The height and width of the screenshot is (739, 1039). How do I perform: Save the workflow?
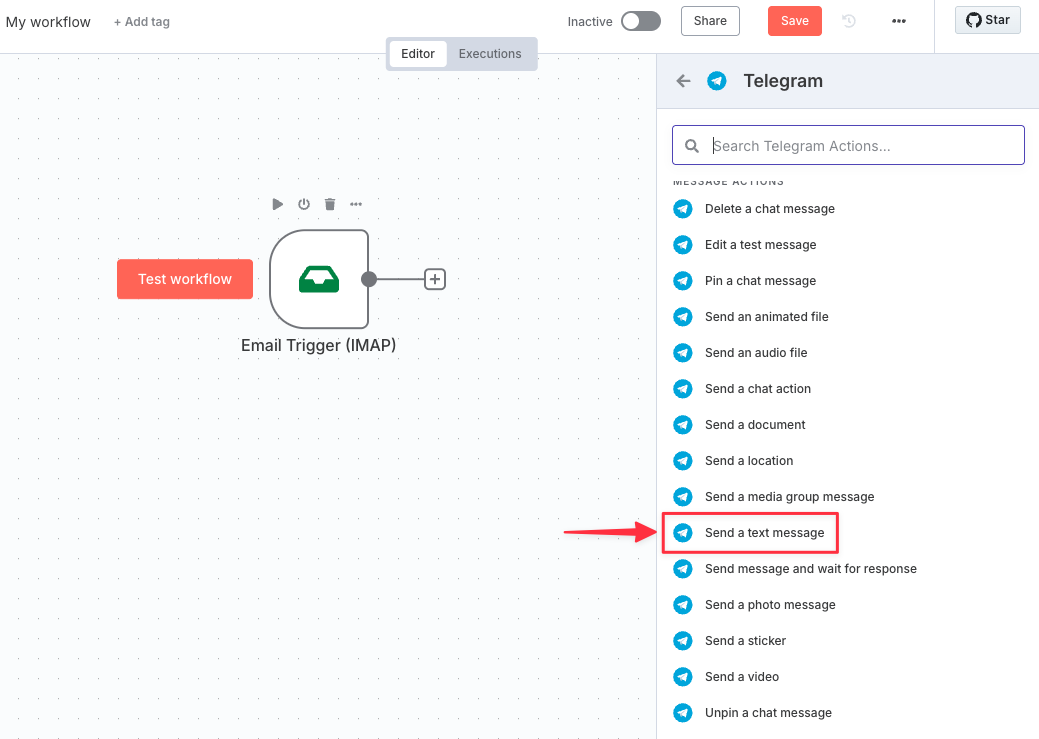794,21
